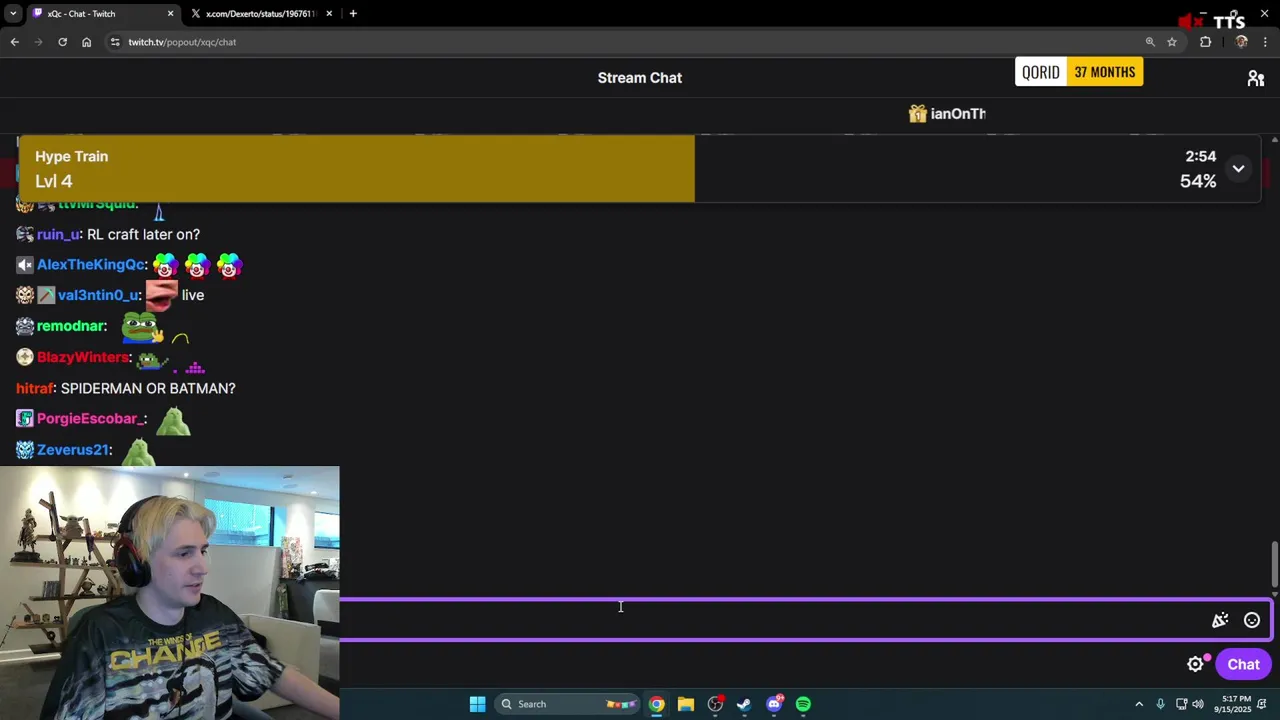The image size is (1280, 720).
Task: Open the community users list icon
Action: point(1256,78)
